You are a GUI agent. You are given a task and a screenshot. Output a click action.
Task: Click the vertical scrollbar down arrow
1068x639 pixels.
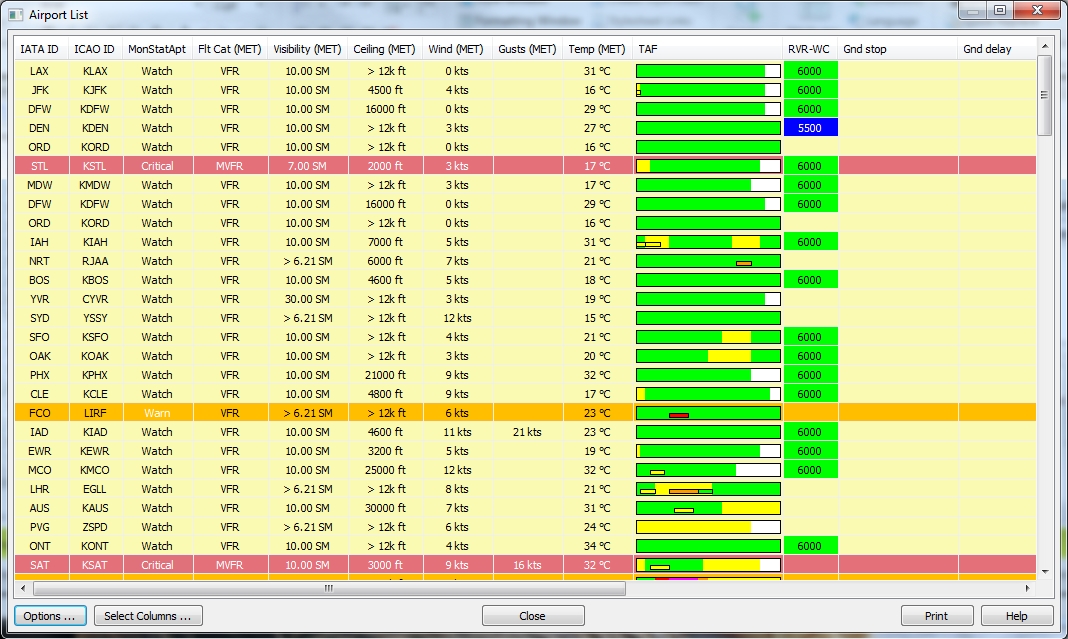(x=1045, y=572)
